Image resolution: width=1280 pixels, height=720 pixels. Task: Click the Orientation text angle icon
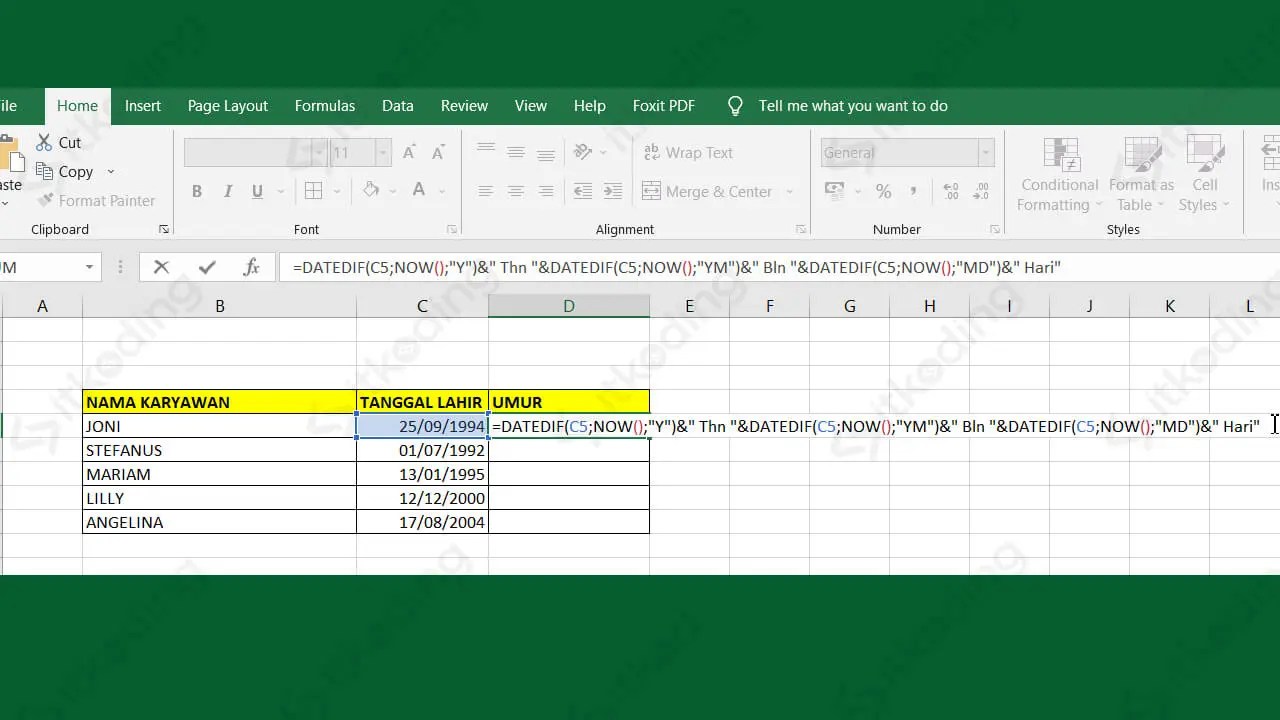(x=583, y=152)
